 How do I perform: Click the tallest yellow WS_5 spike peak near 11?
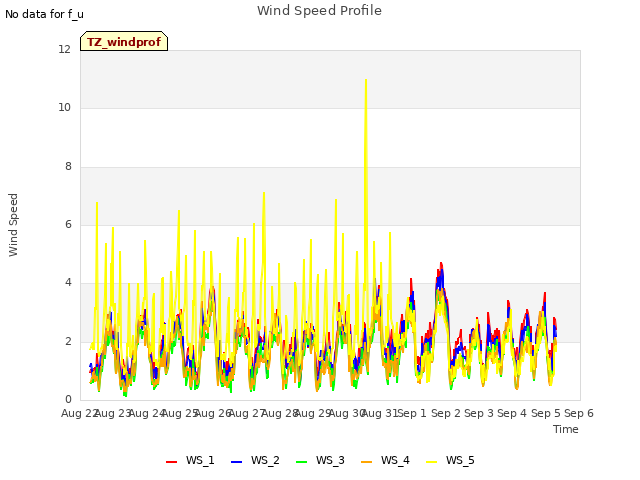click(x=366, y=80)
